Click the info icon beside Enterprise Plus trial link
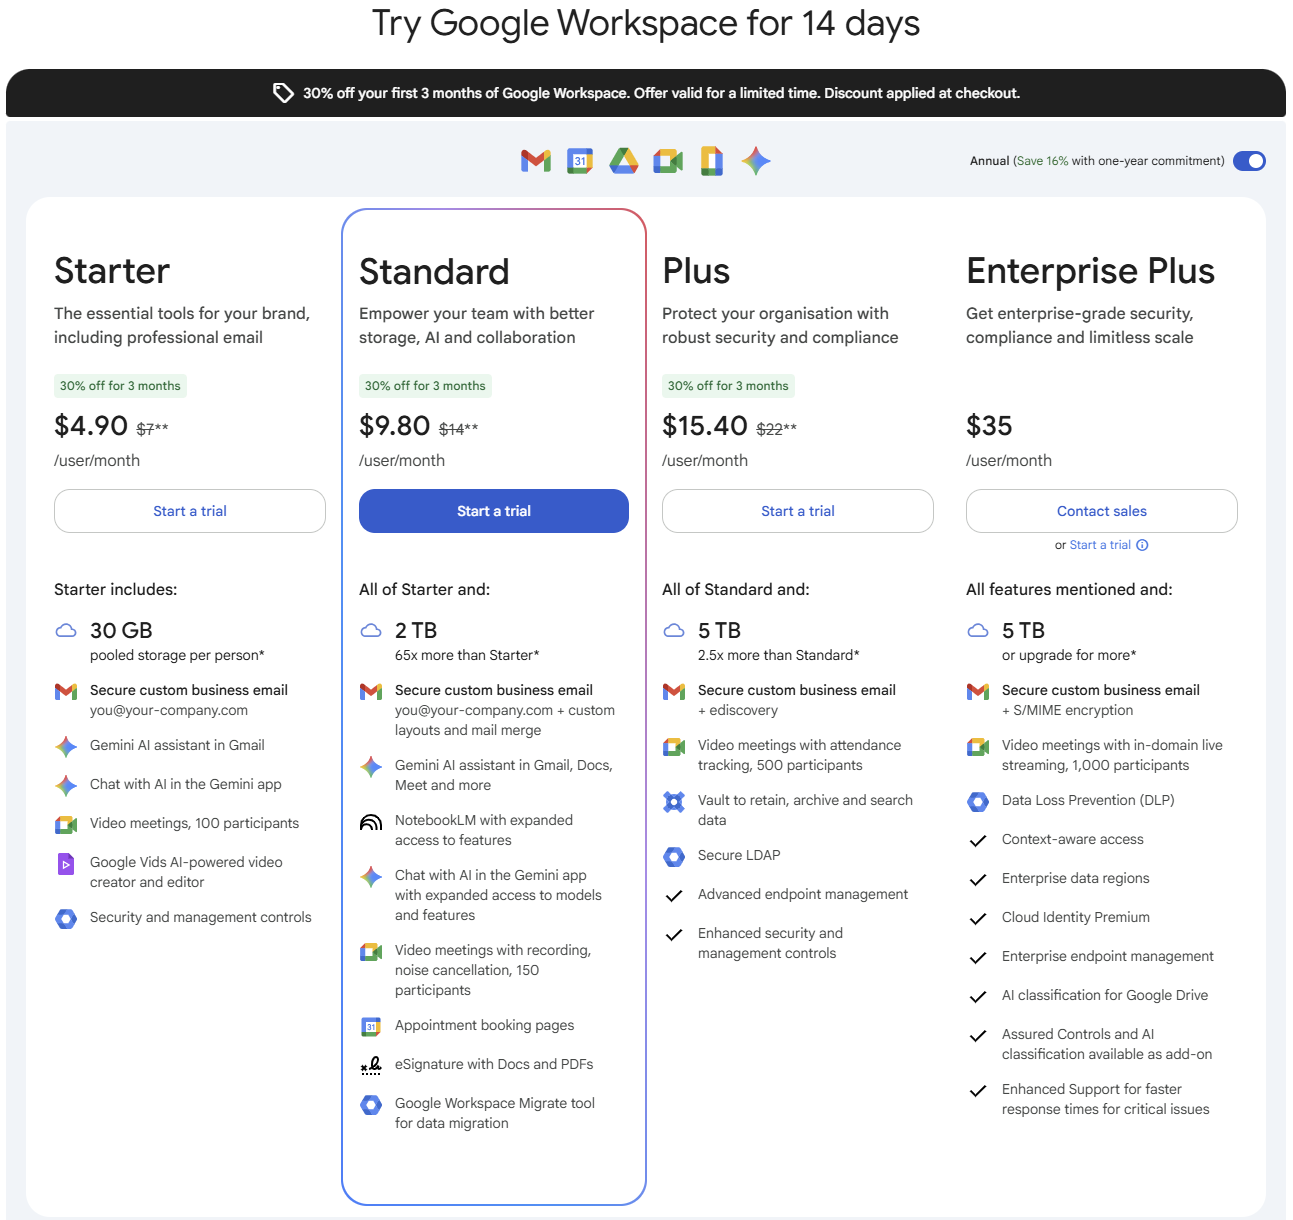 click(x=1143, y=545)
